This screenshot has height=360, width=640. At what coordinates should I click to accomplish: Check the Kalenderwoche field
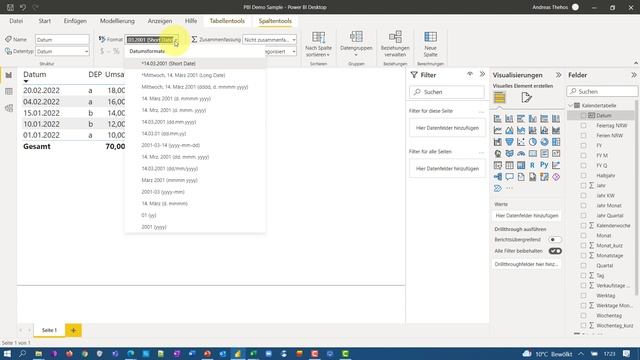click(583, 226)
